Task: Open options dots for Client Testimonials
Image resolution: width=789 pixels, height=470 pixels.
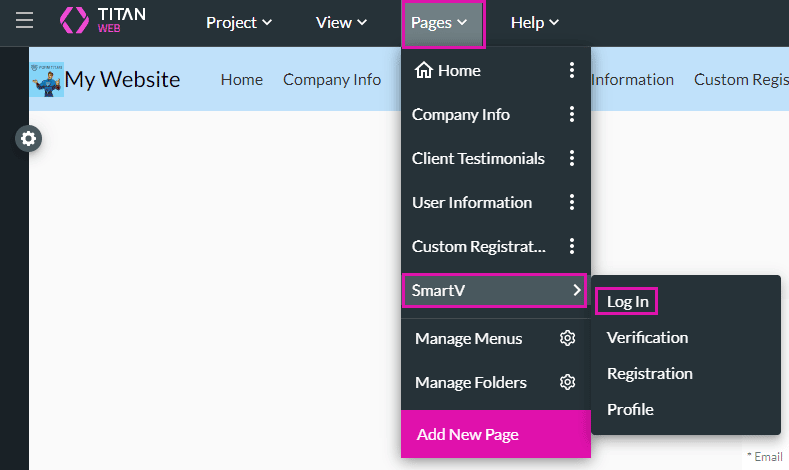Action: pos(572,158)
